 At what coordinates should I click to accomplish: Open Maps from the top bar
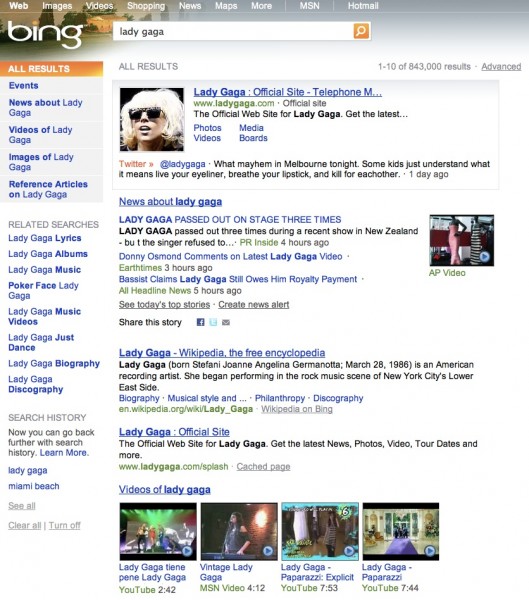tap(226, 6)
